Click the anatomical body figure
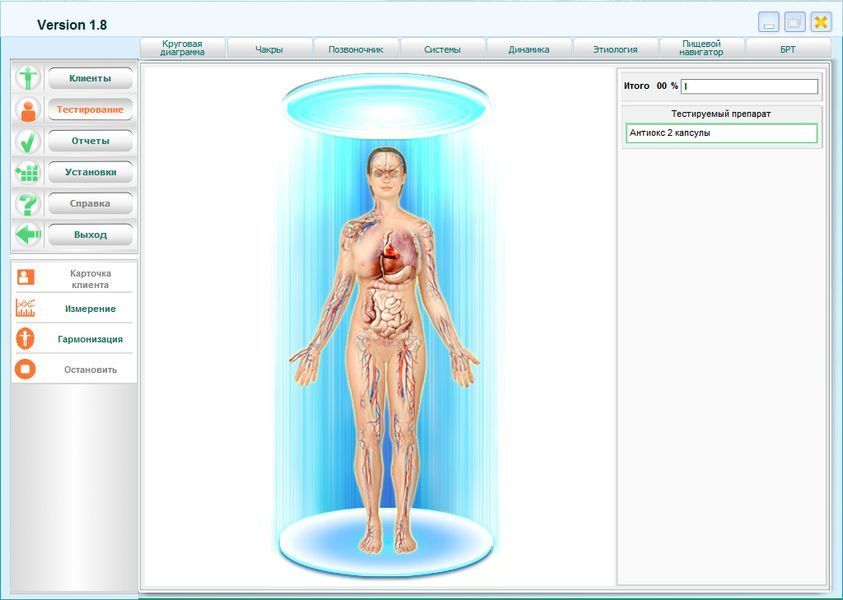The width and height of the screenshot is (843, 600). click(385, 349)
